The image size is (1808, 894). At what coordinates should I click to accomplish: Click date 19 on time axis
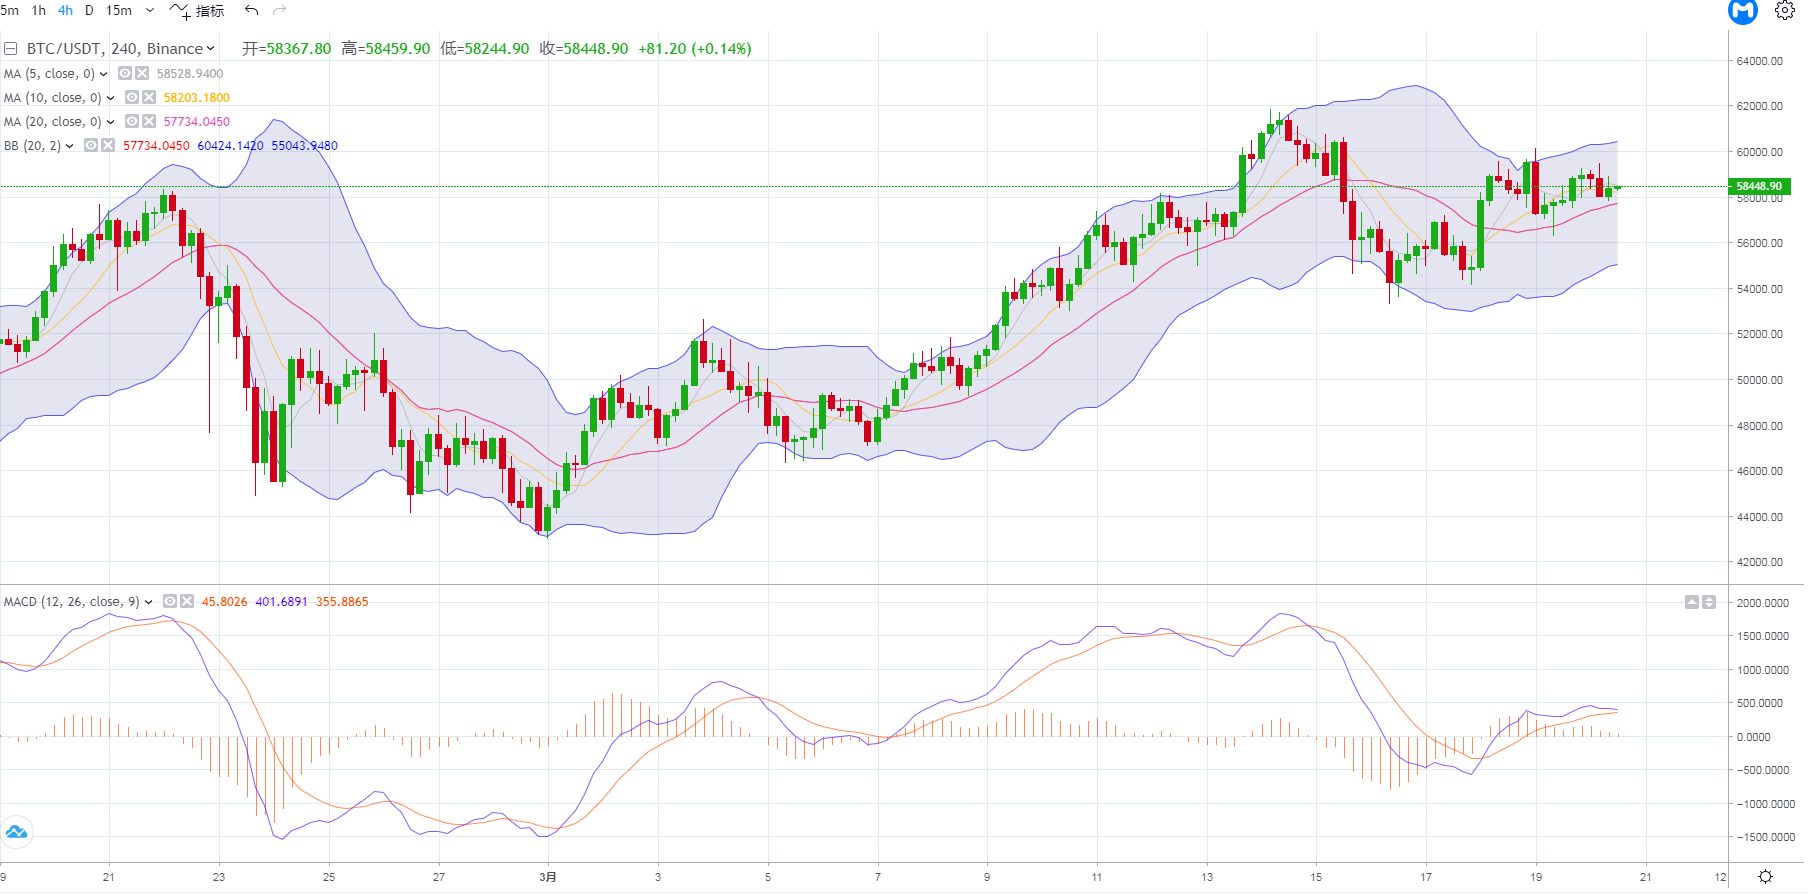1536,877
